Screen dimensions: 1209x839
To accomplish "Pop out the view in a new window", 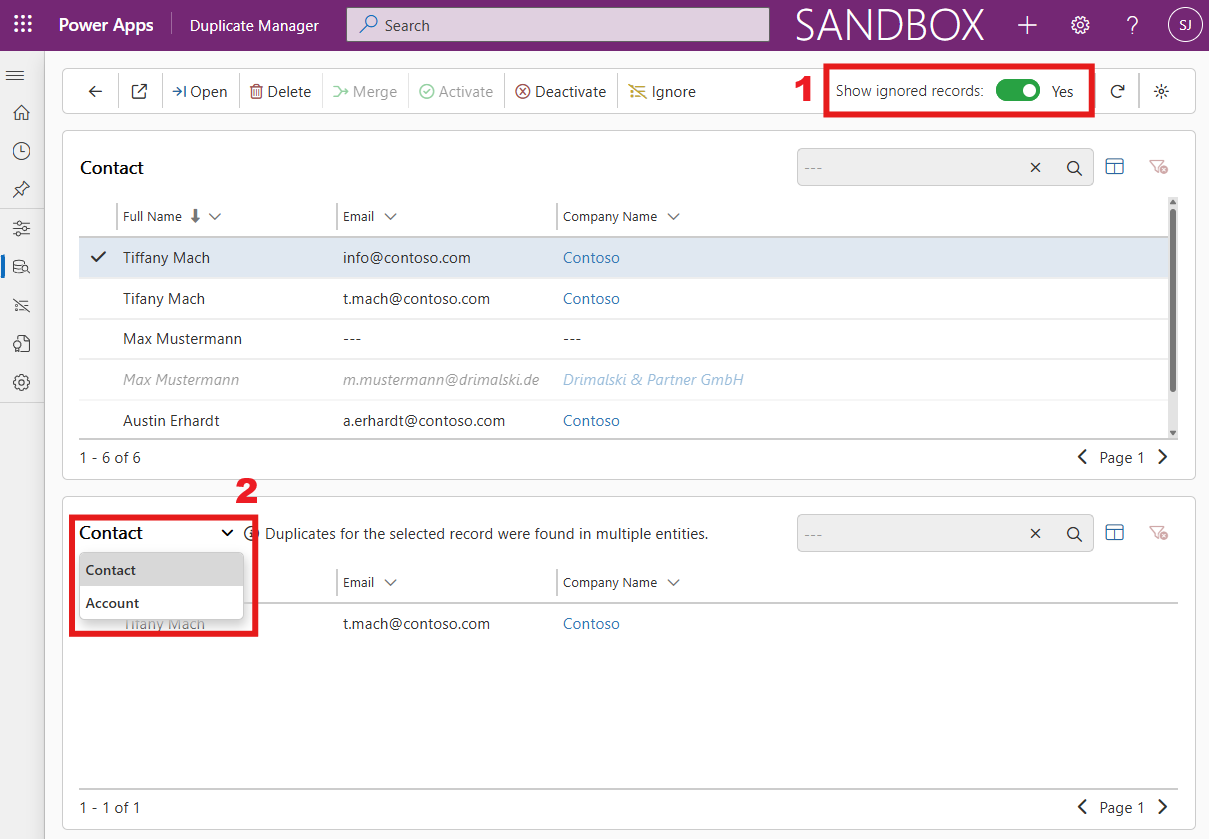I will [140, 92].
